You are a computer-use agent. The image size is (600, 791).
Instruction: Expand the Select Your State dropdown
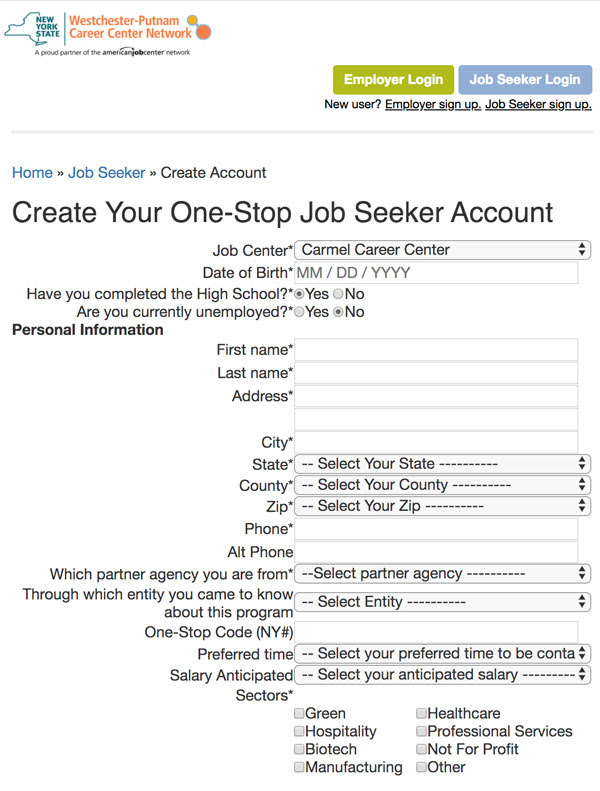443,464
